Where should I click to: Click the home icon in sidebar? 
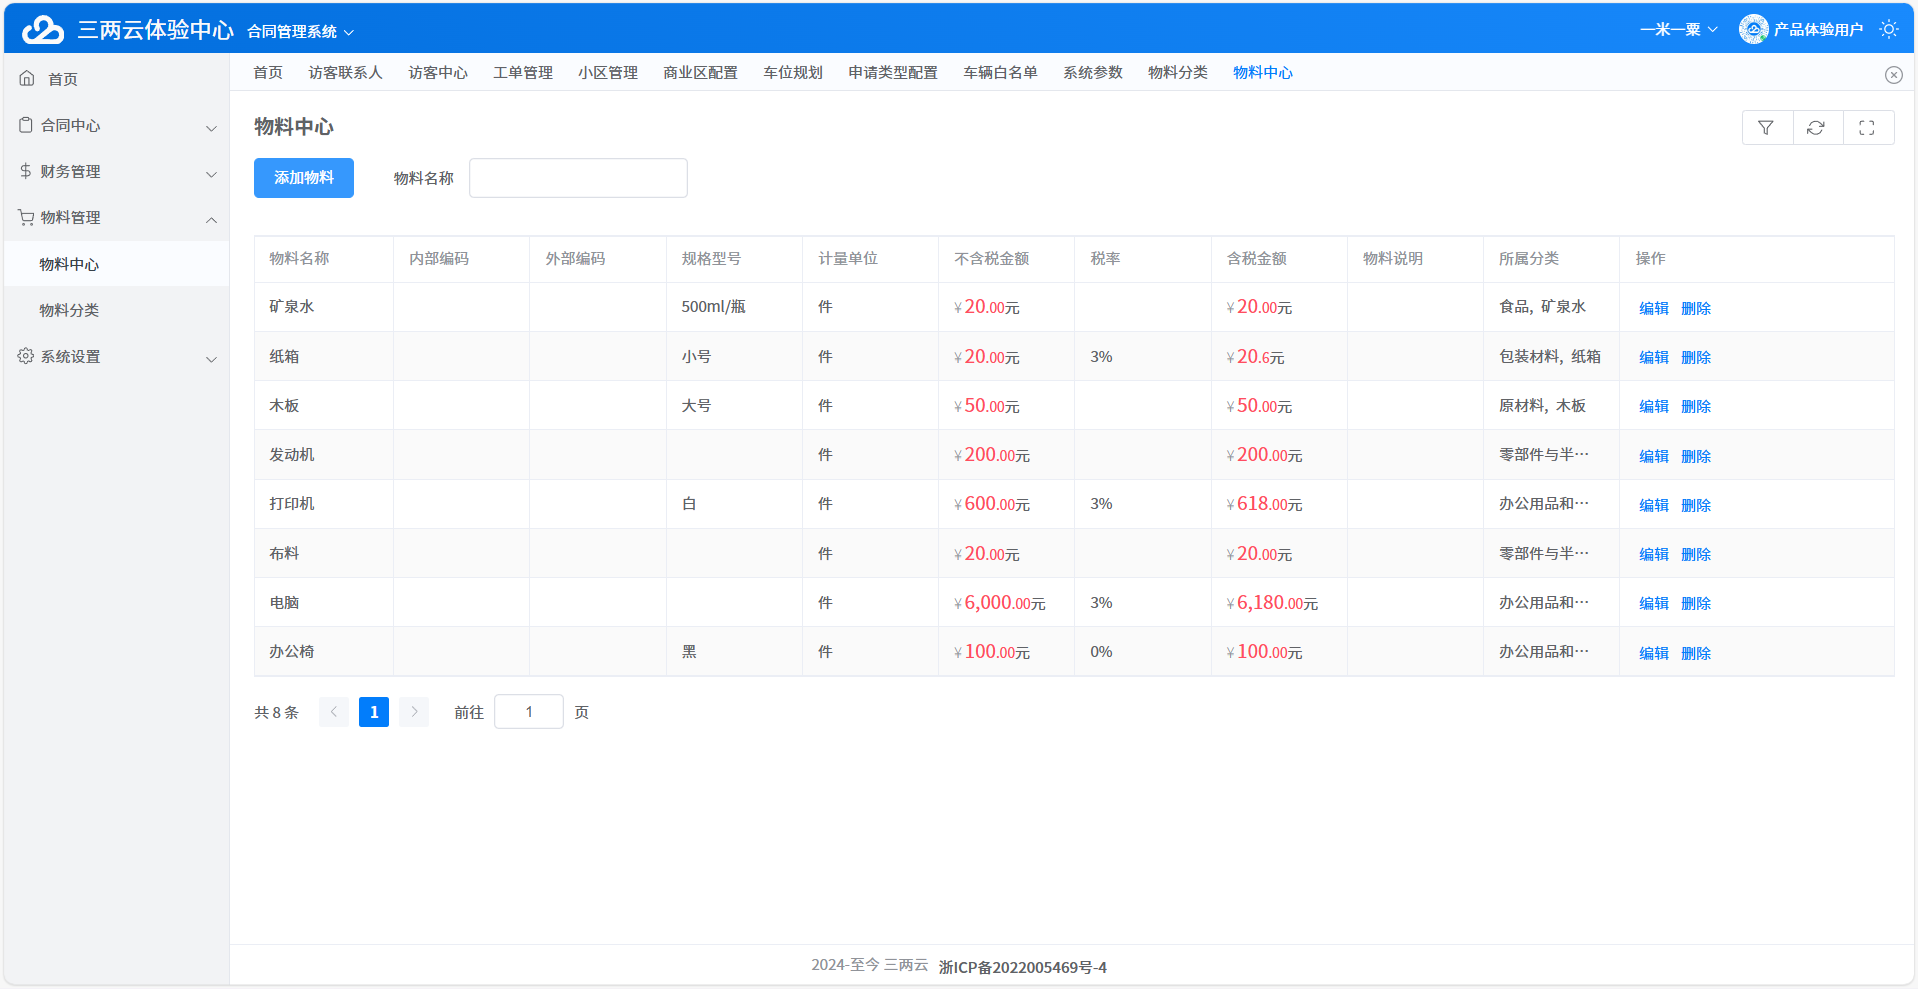[x=27, y=78]
